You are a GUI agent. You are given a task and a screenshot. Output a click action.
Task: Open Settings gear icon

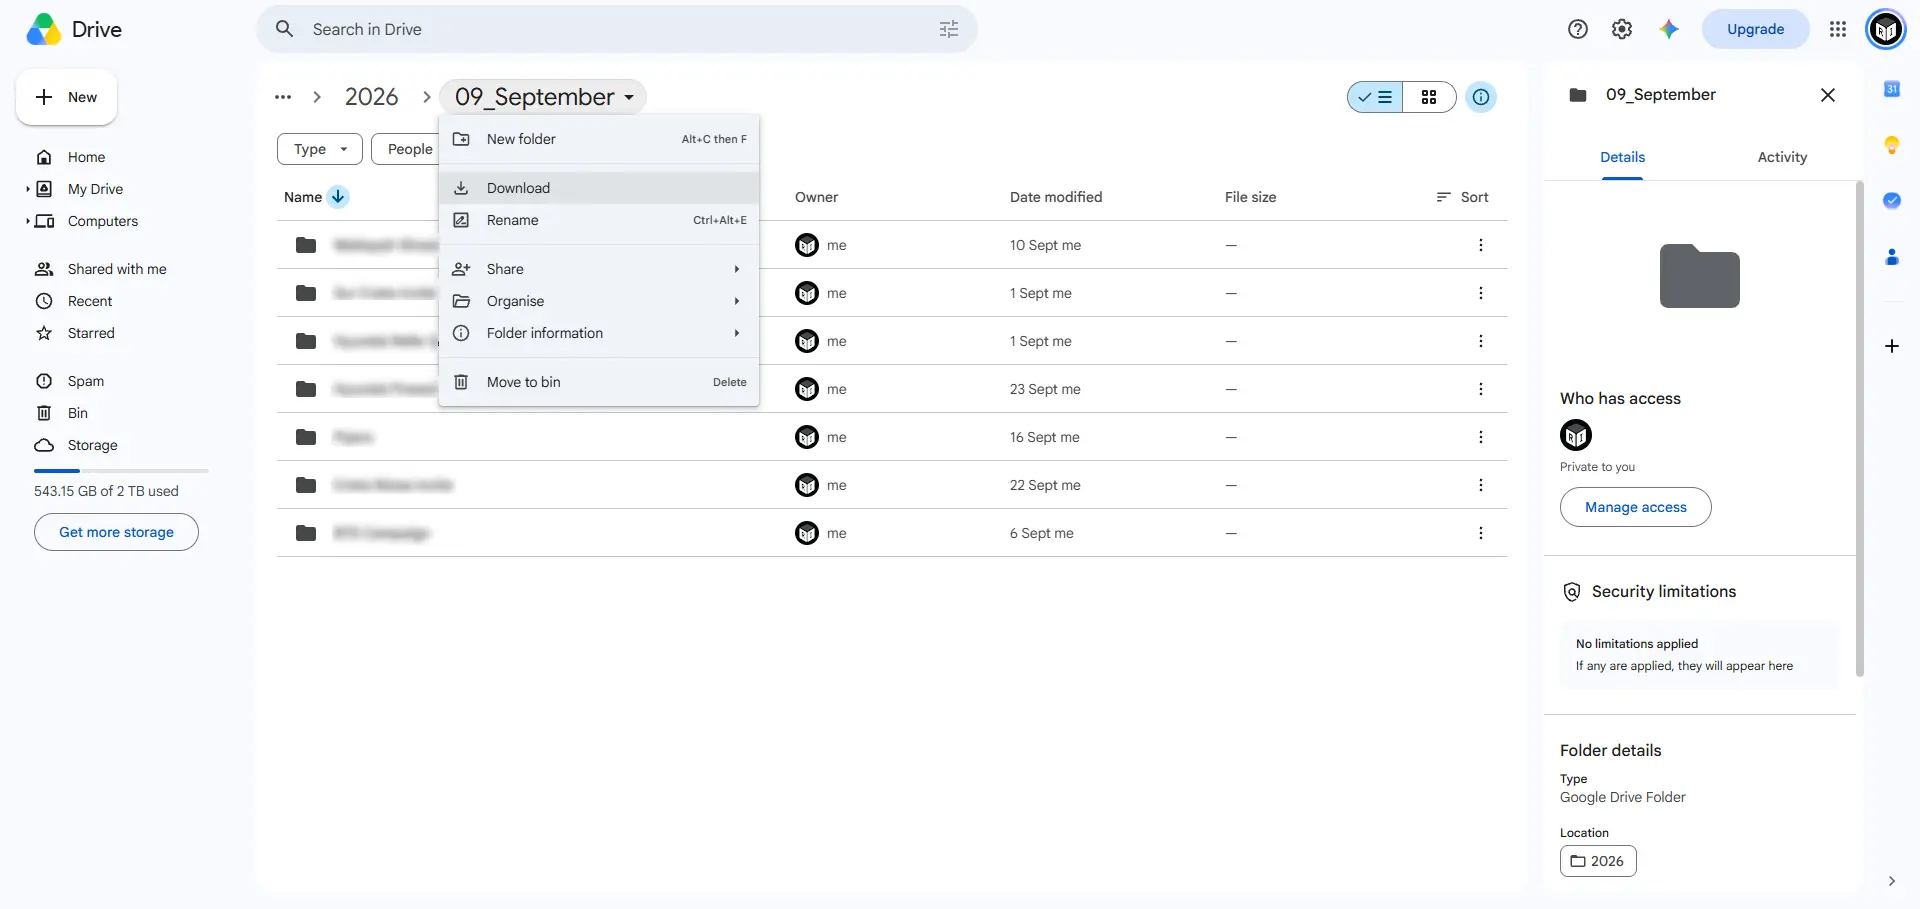pos(1622,29)
